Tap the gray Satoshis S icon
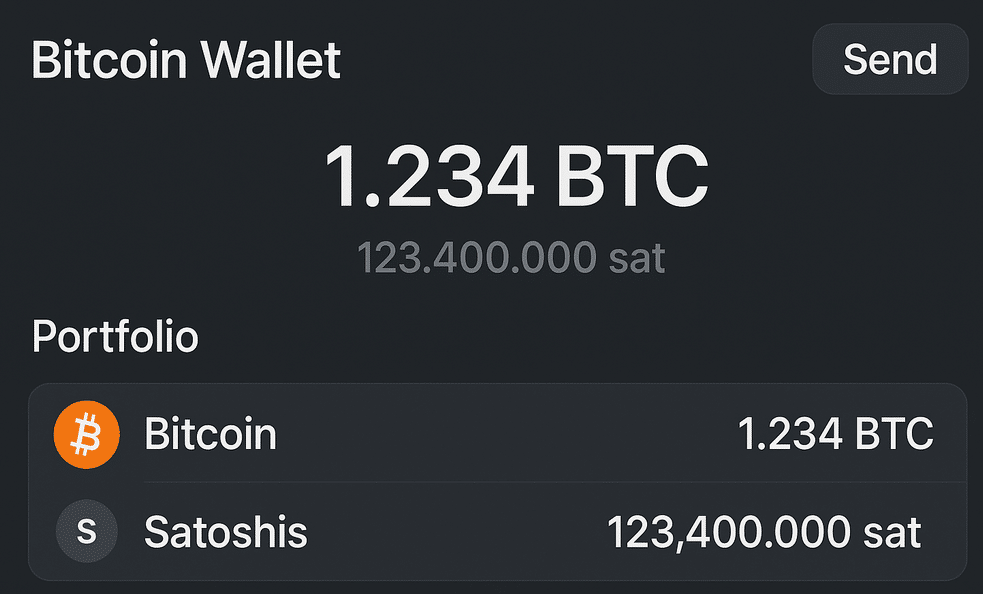 pos(87,531)
